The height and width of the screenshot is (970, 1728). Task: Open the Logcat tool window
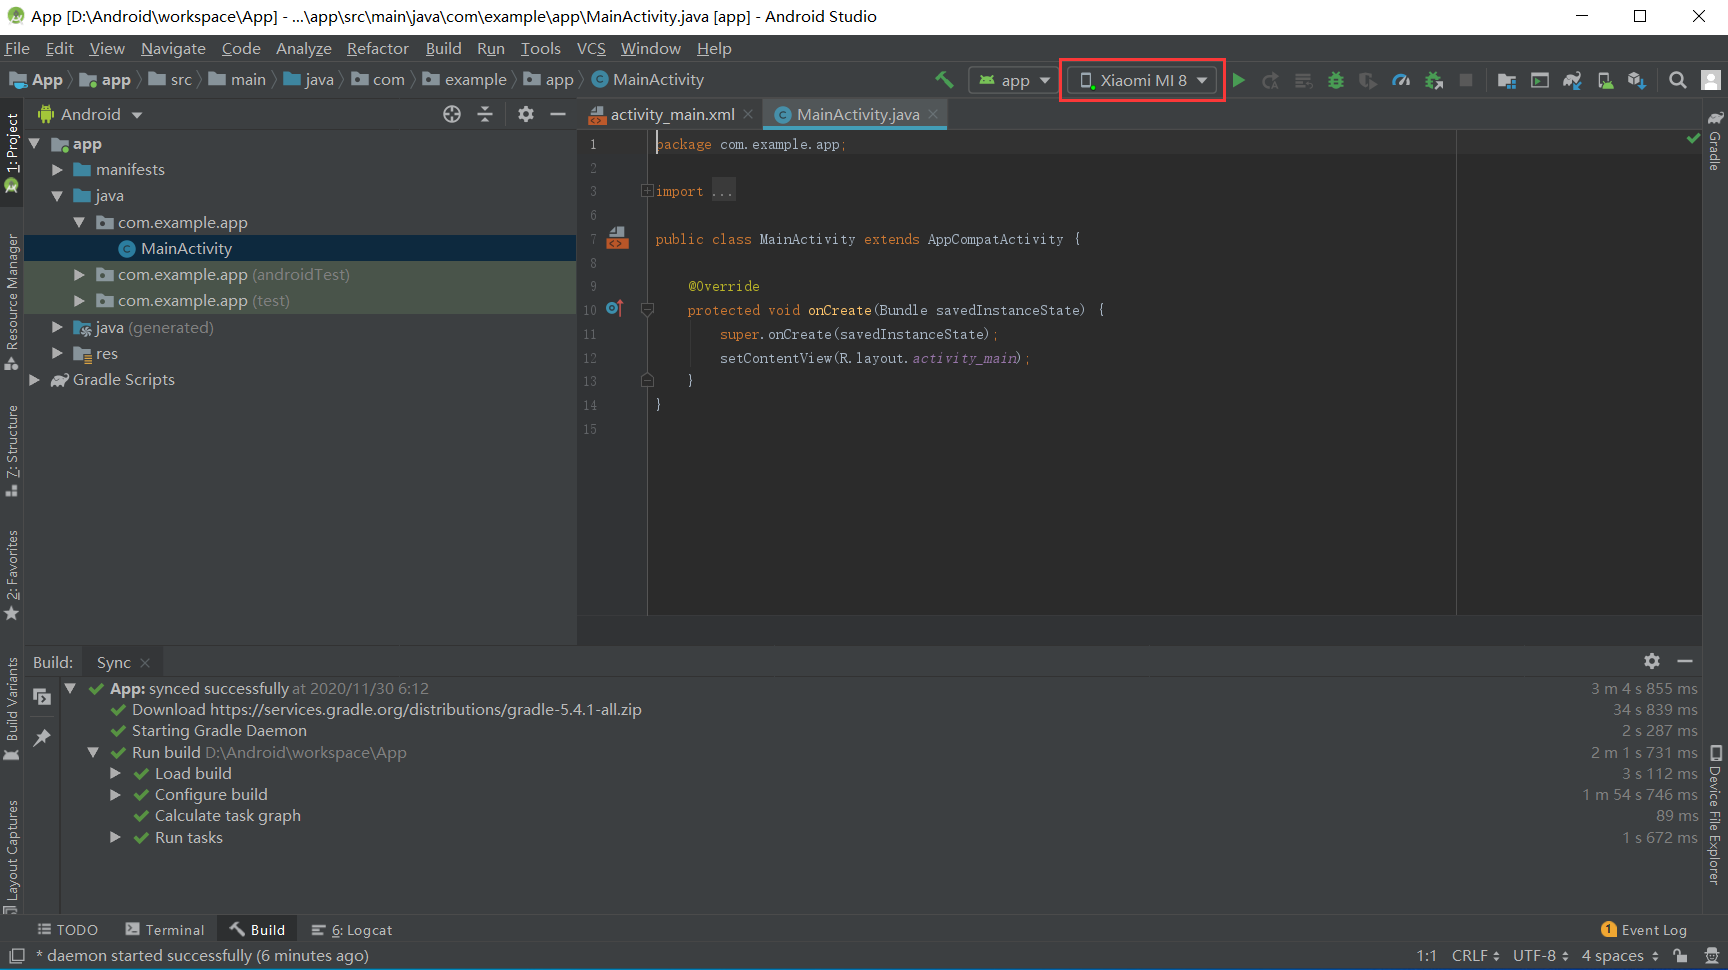pos(352,930)
